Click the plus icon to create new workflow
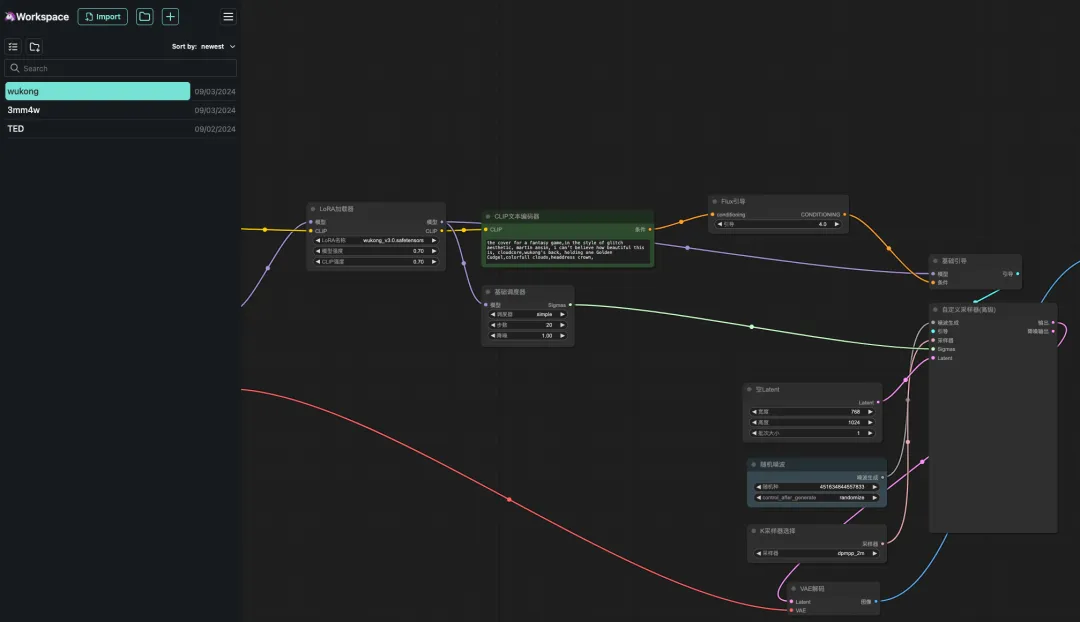Image resolution: width=1080 pixels, height=622 pixels. tap(171, 17)
